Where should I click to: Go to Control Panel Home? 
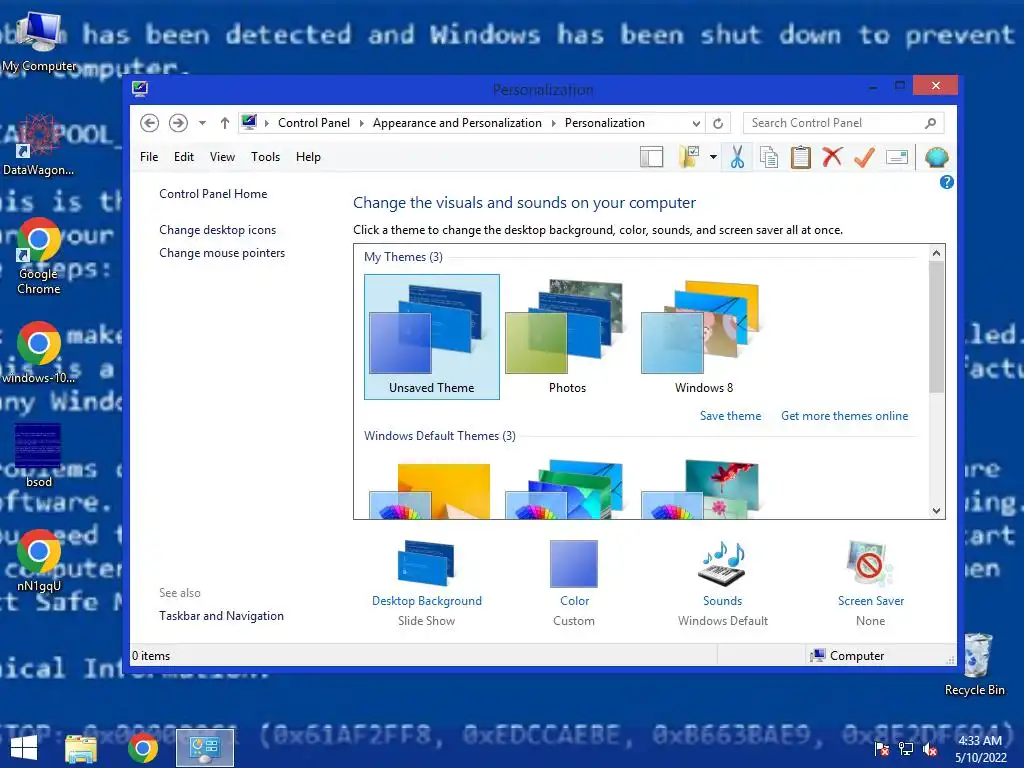click(213, 194)
